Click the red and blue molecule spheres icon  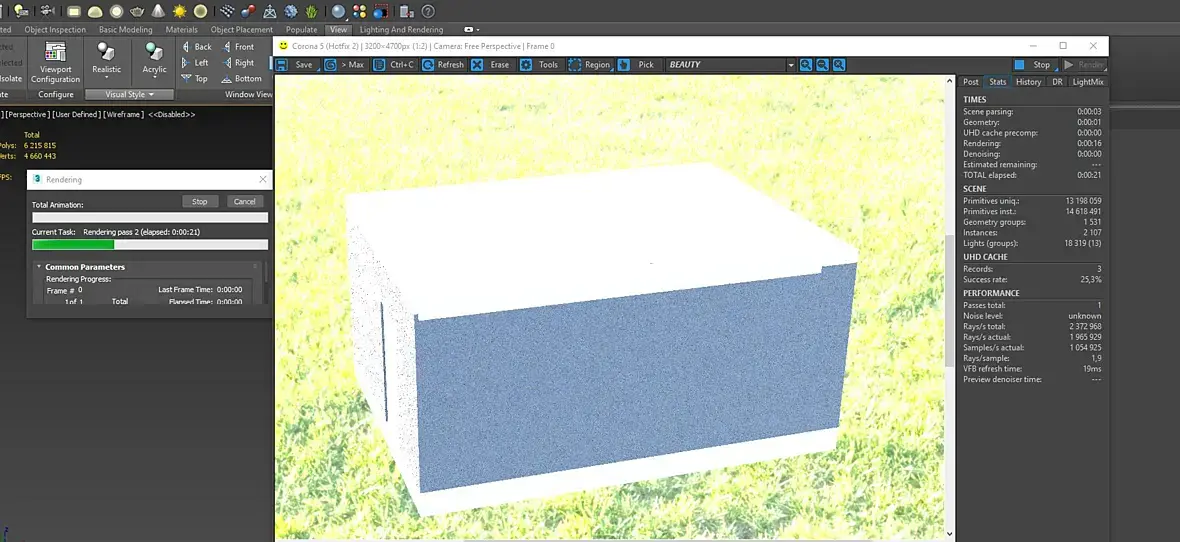[x=248, y=11]
